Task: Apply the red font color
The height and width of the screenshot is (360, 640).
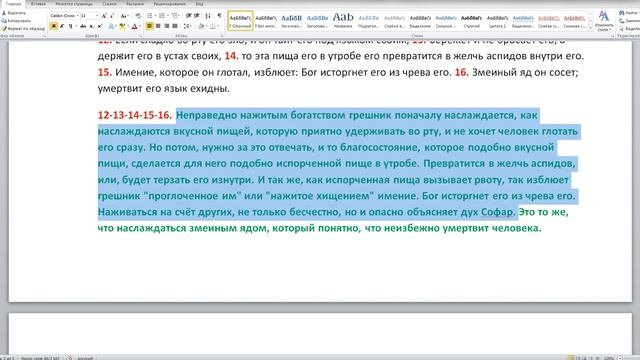Action: click(134, 26)
